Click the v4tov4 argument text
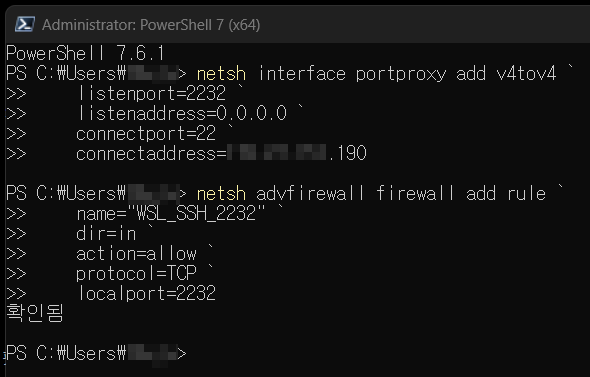This screenshot has width=590, height=377. (526, 73)
